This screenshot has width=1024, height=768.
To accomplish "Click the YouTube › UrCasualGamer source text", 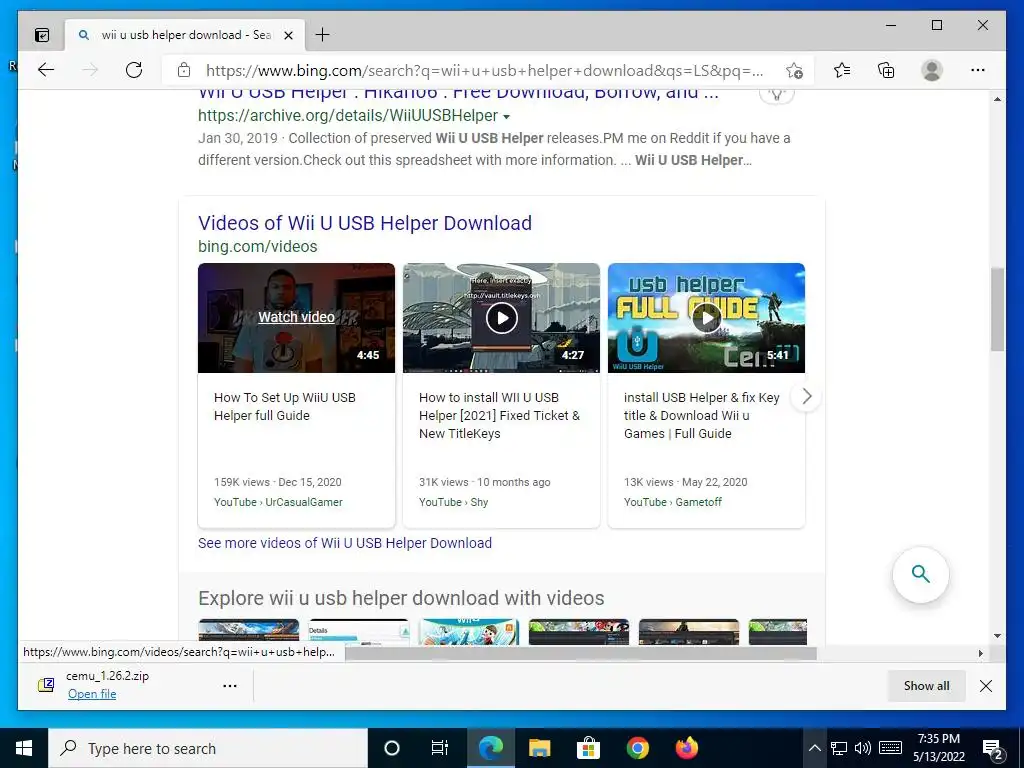I will [278, 502].
